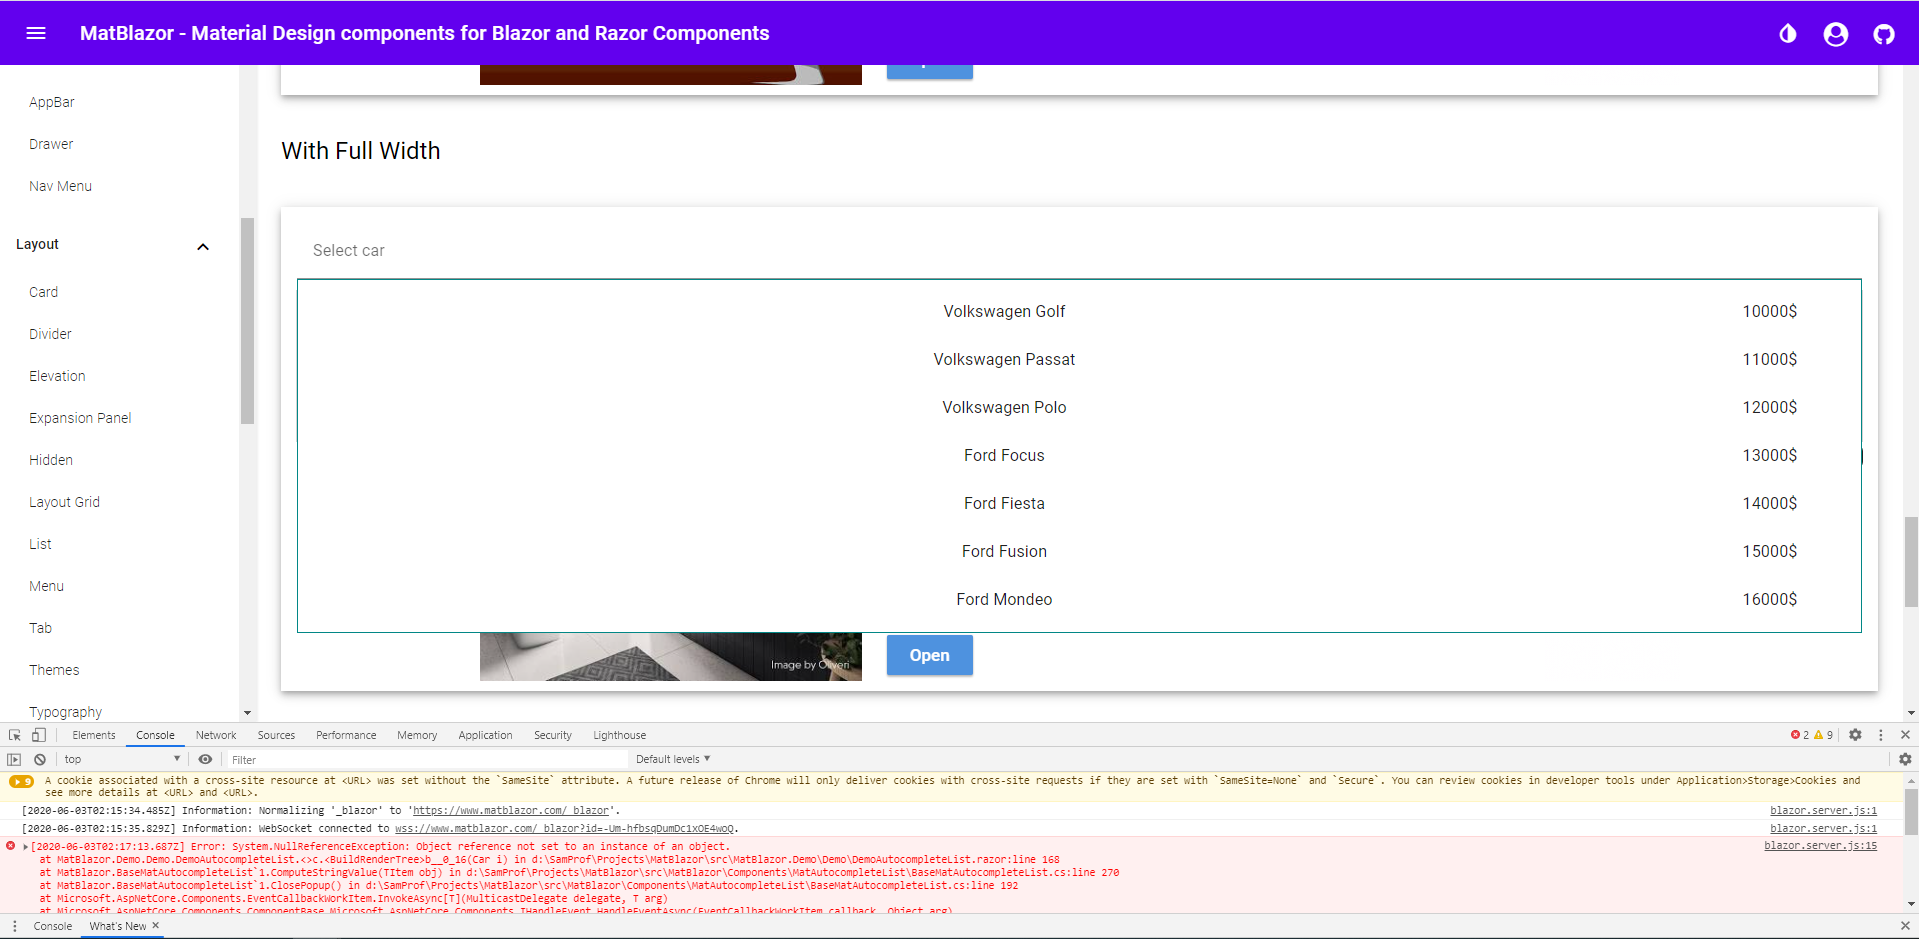The height and width of the screenshot is (939, 1919).
Task: Open the Default levels dropdown
Action: coord(671,759)
